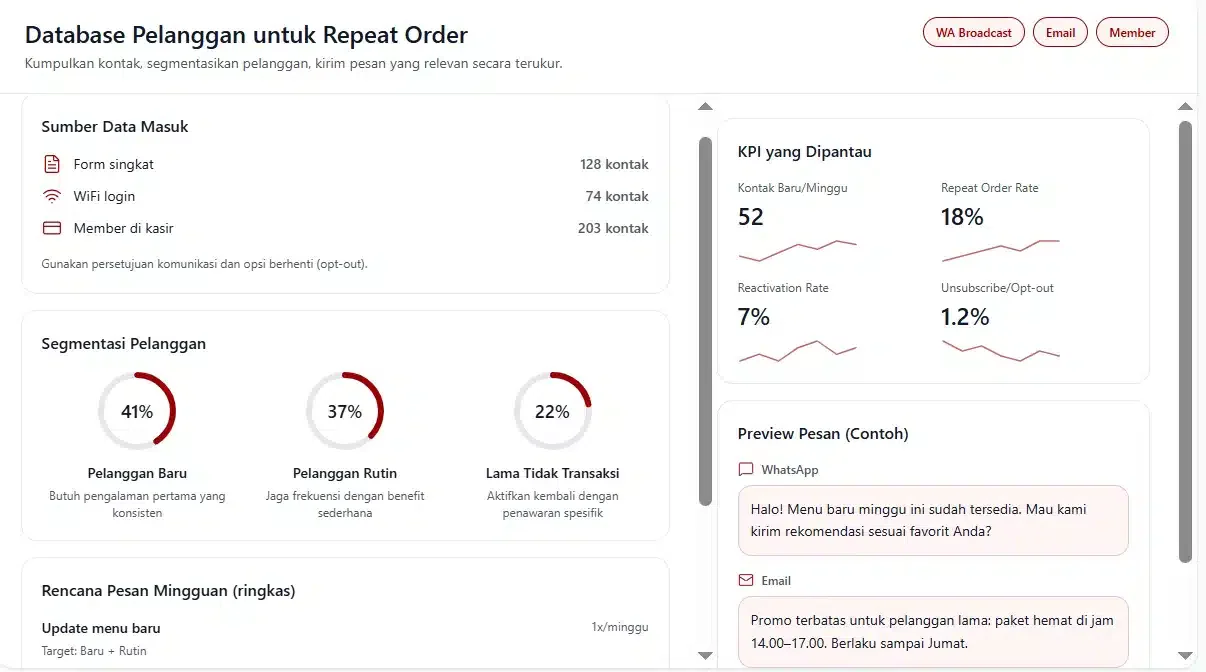The width and height of the screenshot is (1206, 672).
Task: Click the right panel vertical scrollbar thumb
Action: 1185,341
